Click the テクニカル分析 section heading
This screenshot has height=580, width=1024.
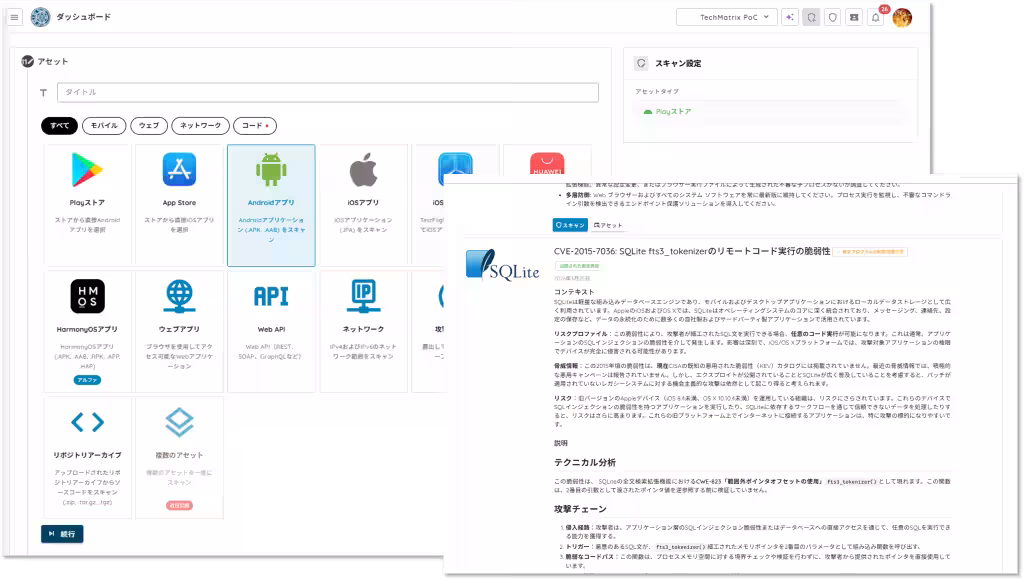[x=584, y=462]
